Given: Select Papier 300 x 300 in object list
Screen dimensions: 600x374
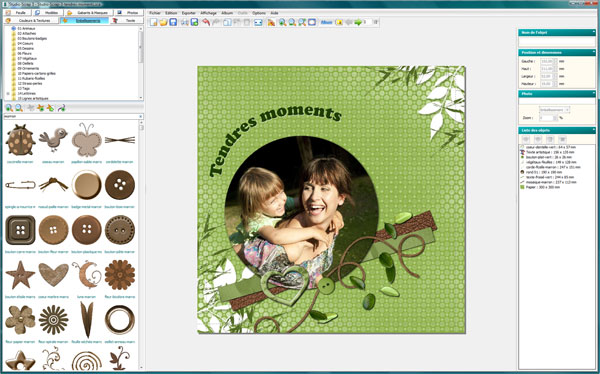Looking at the screenshot, I should click(543, 187).
